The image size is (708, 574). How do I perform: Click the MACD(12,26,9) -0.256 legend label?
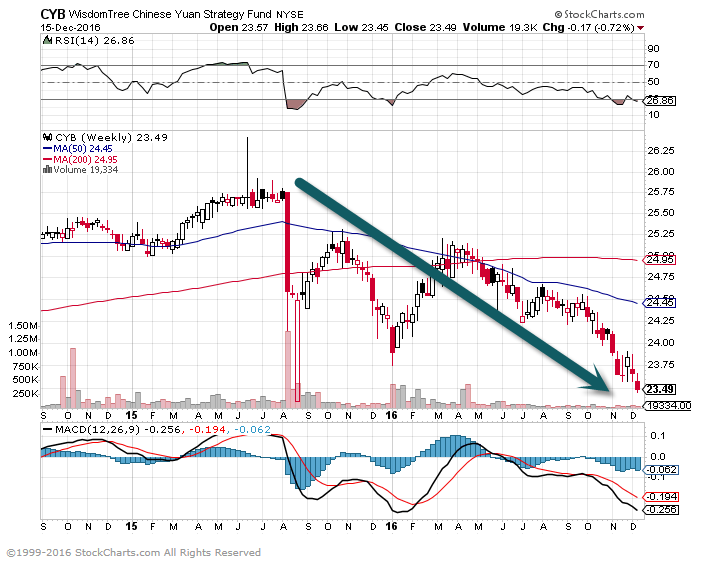coord(118,429)
